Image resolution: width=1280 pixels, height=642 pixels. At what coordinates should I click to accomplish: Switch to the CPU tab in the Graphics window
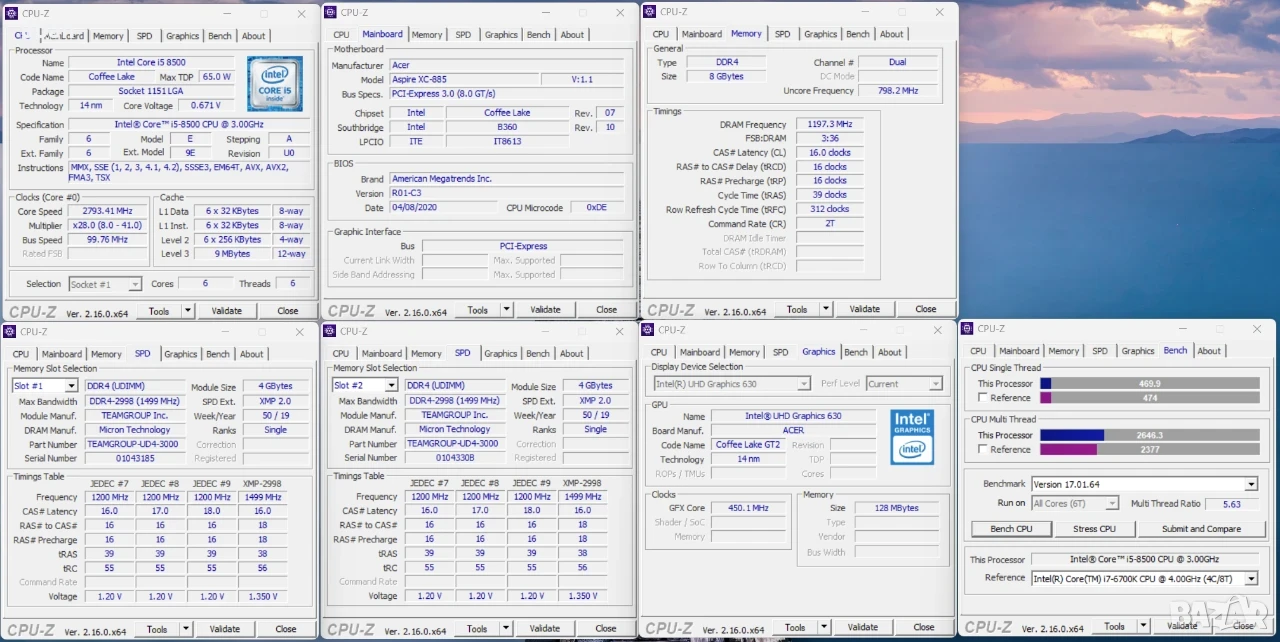point(659,352)
